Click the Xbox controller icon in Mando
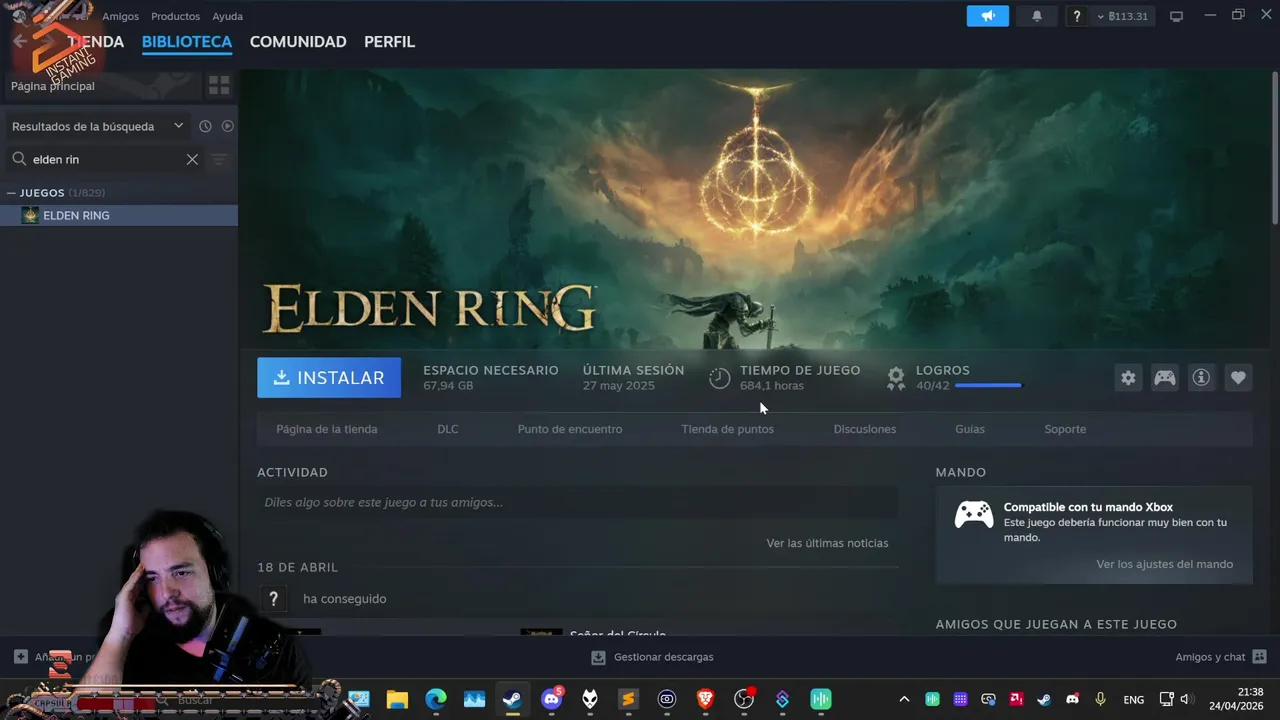 (973, 515)
